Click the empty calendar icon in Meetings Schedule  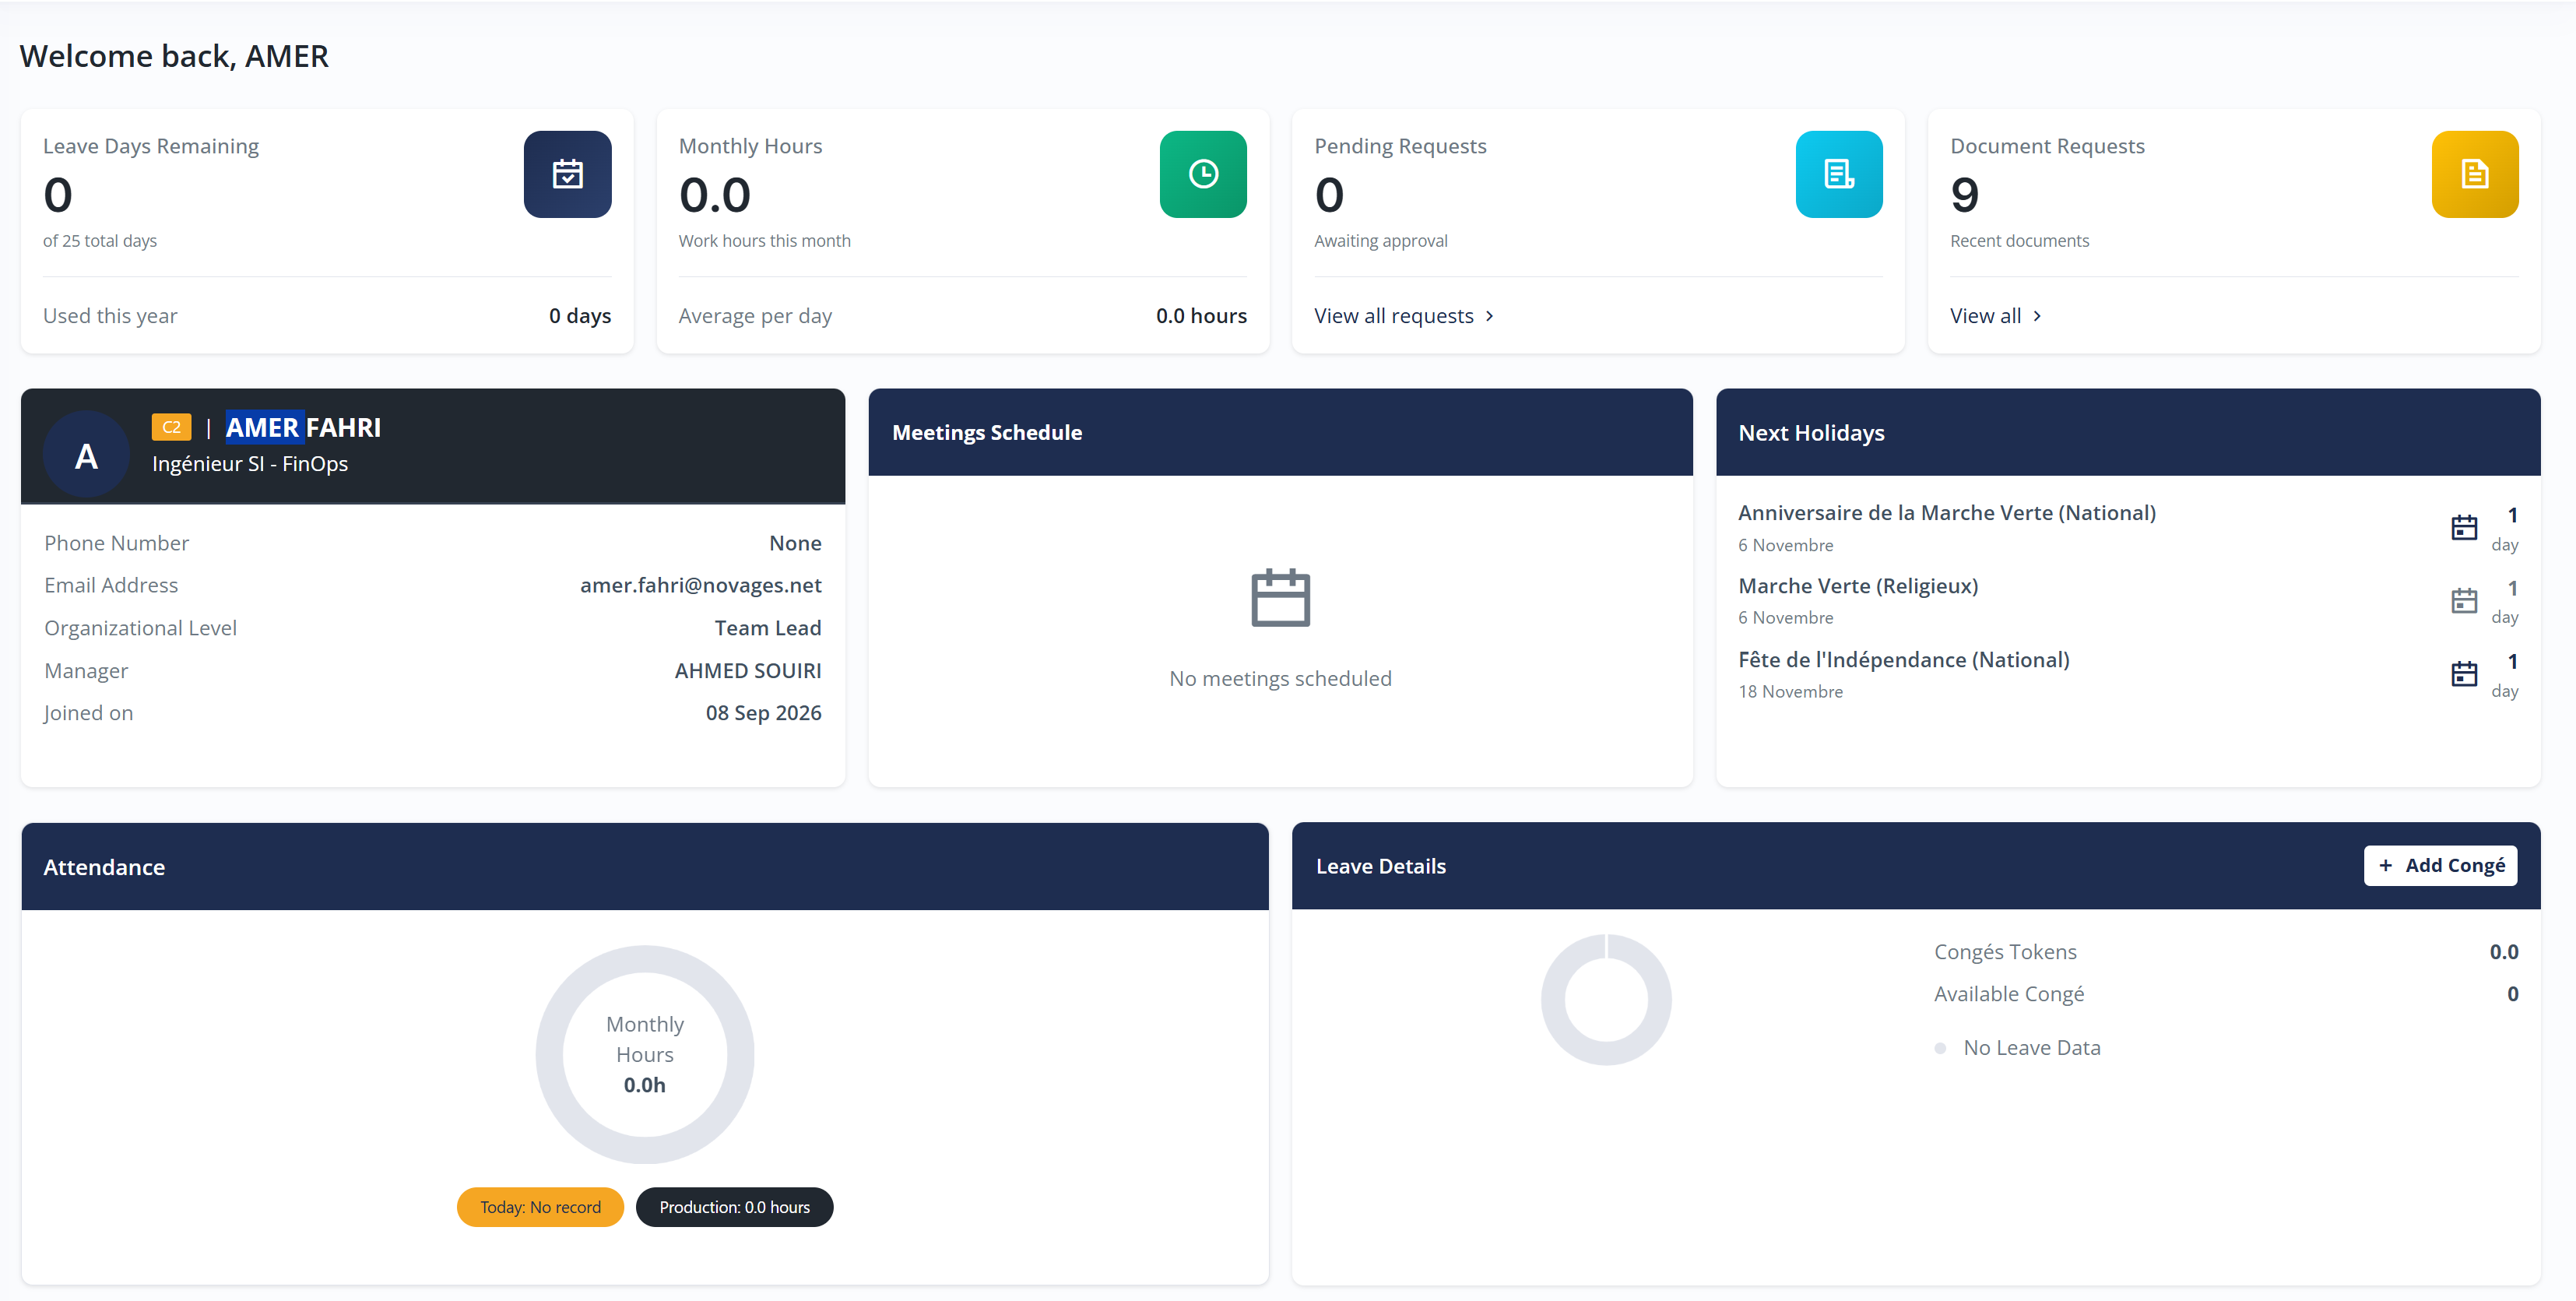point(1280,598)
